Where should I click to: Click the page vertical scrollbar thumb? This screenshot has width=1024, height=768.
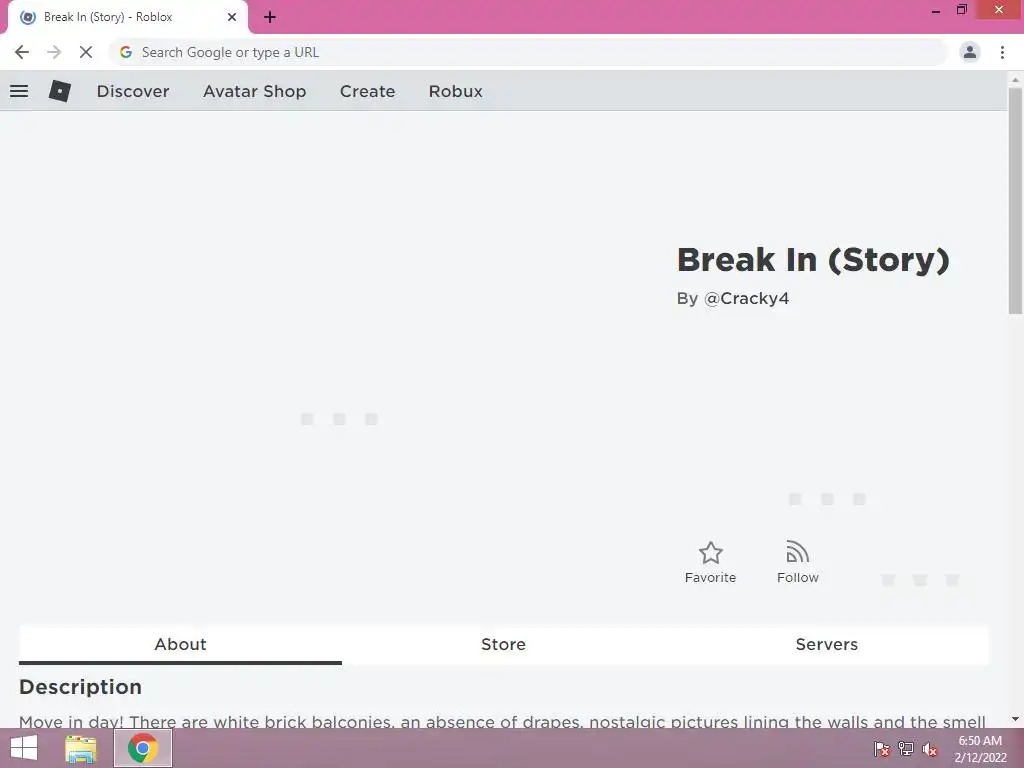(1015, 200)
